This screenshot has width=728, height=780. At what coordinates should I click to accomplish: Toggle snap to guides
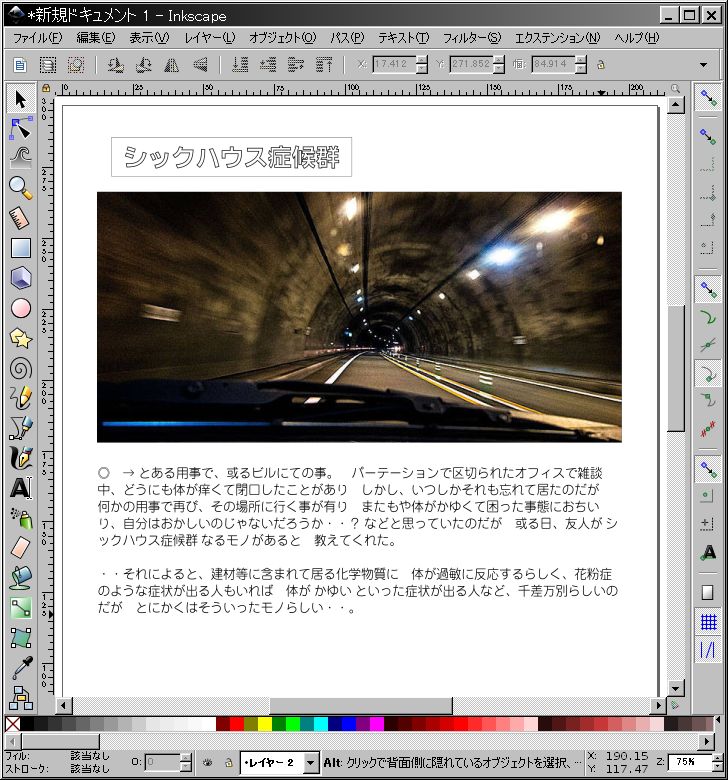pos(708,650)
